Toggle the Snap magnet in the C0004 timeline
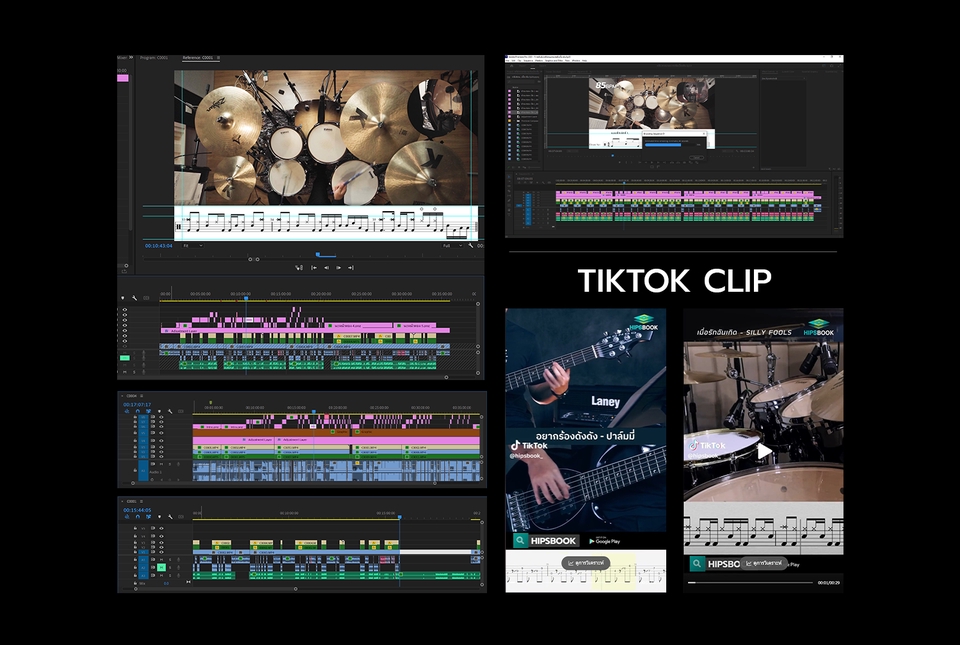This screenshot has height=645, width=960. pos(138,411)
